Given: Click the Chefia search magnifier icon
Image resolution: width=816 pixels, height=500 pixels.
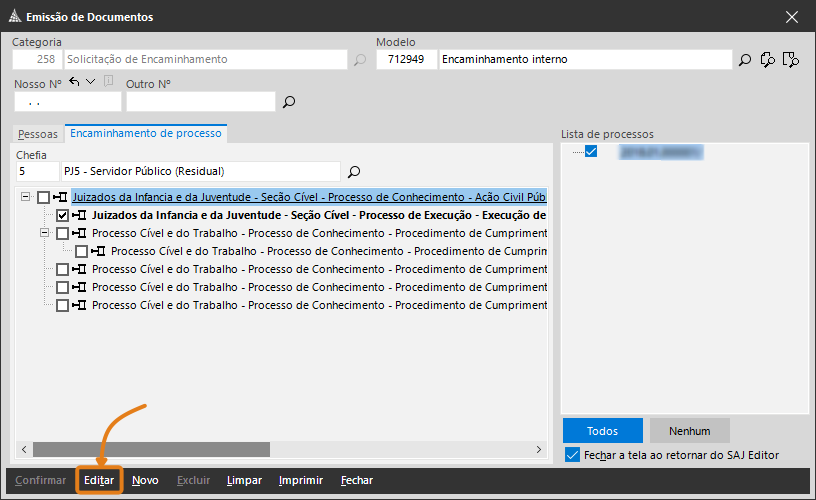Looking at the screenshot, I should coord(353,171).
